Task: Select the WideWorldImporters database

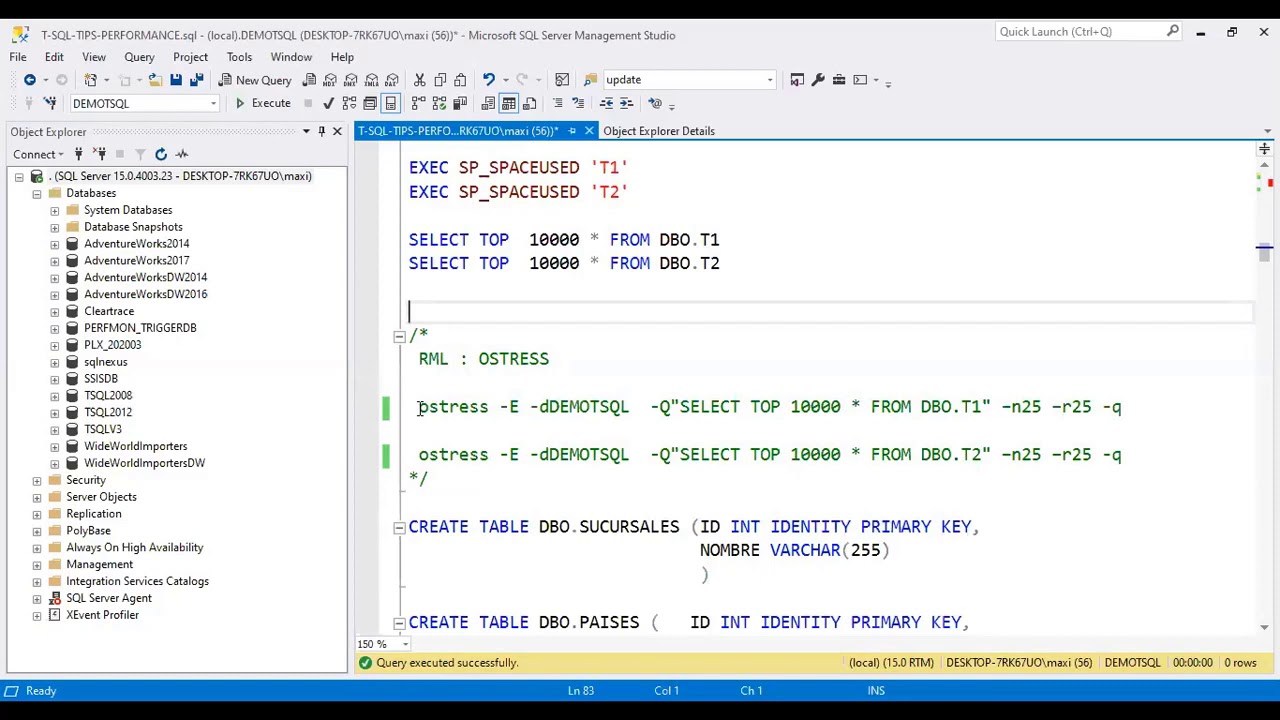Action: [x=135, y=446]
